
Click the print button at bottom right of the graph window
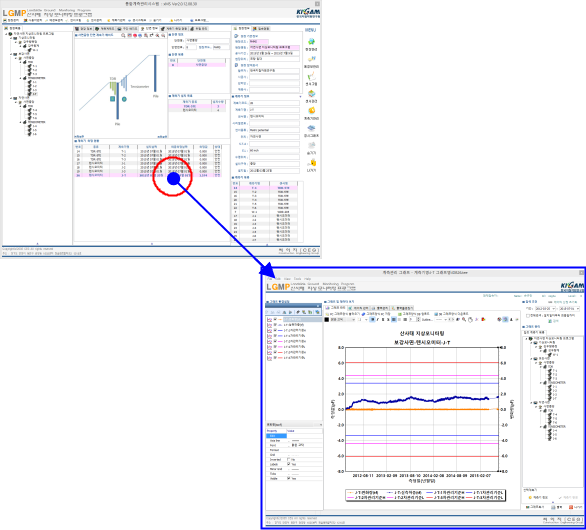(x=556, y=507)
